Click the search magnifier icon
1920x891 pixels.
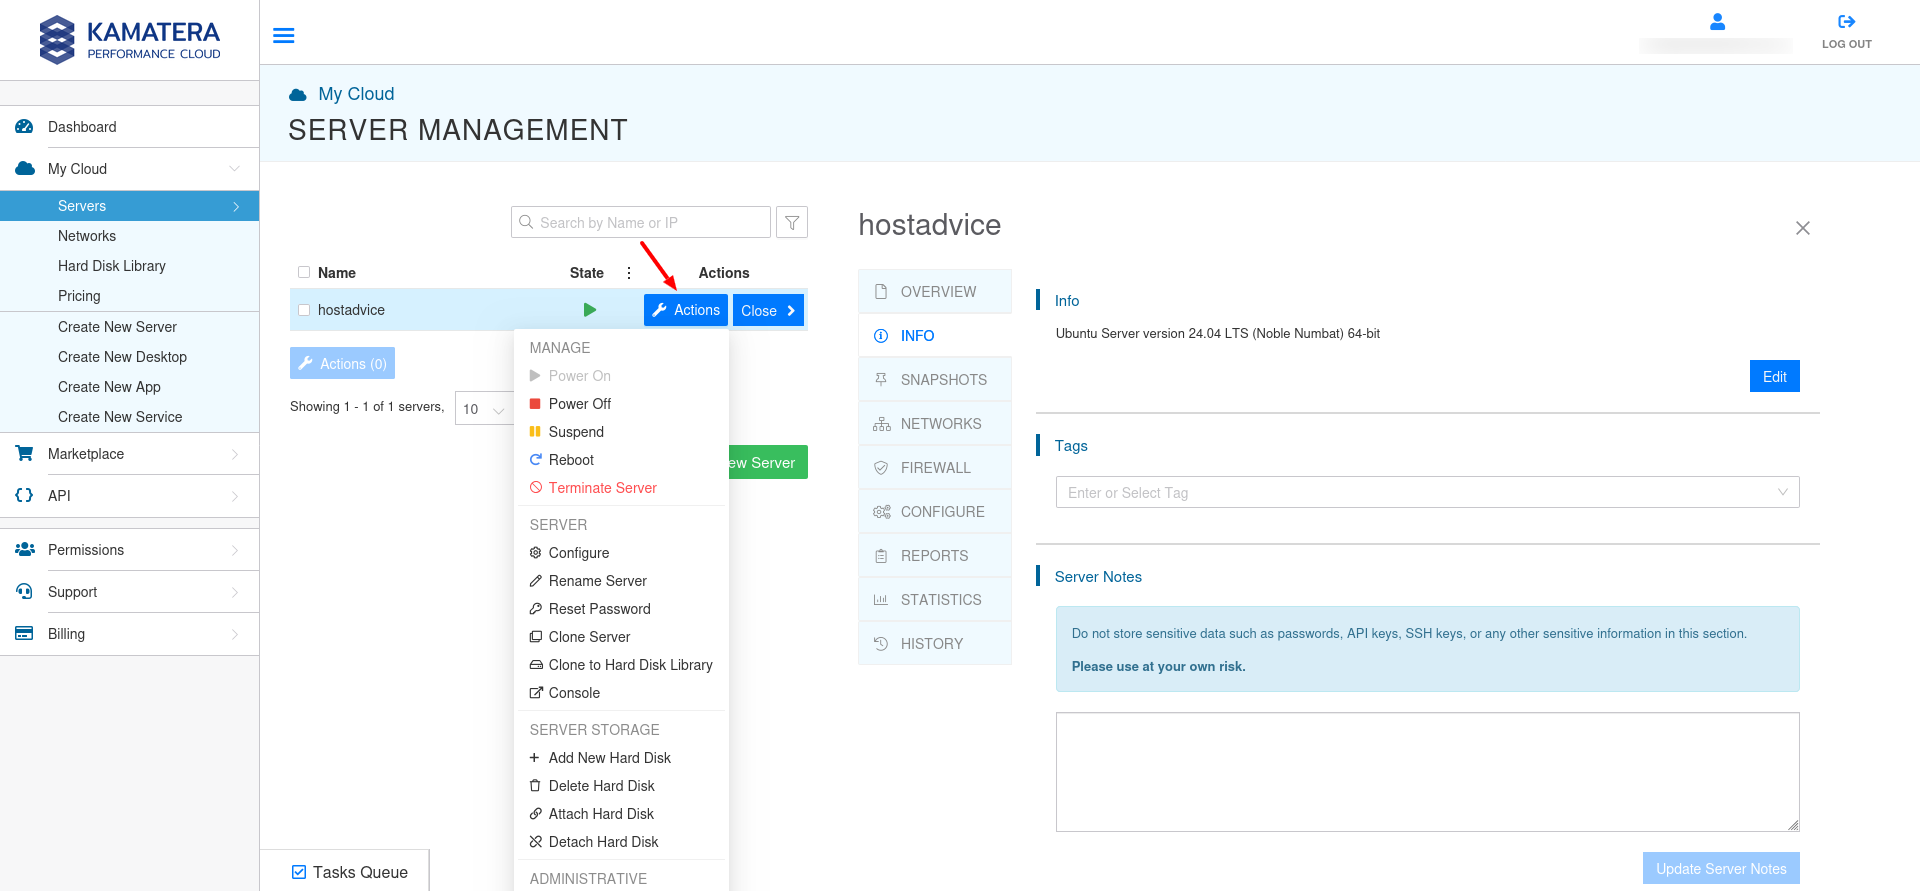(x=526, y=222)
